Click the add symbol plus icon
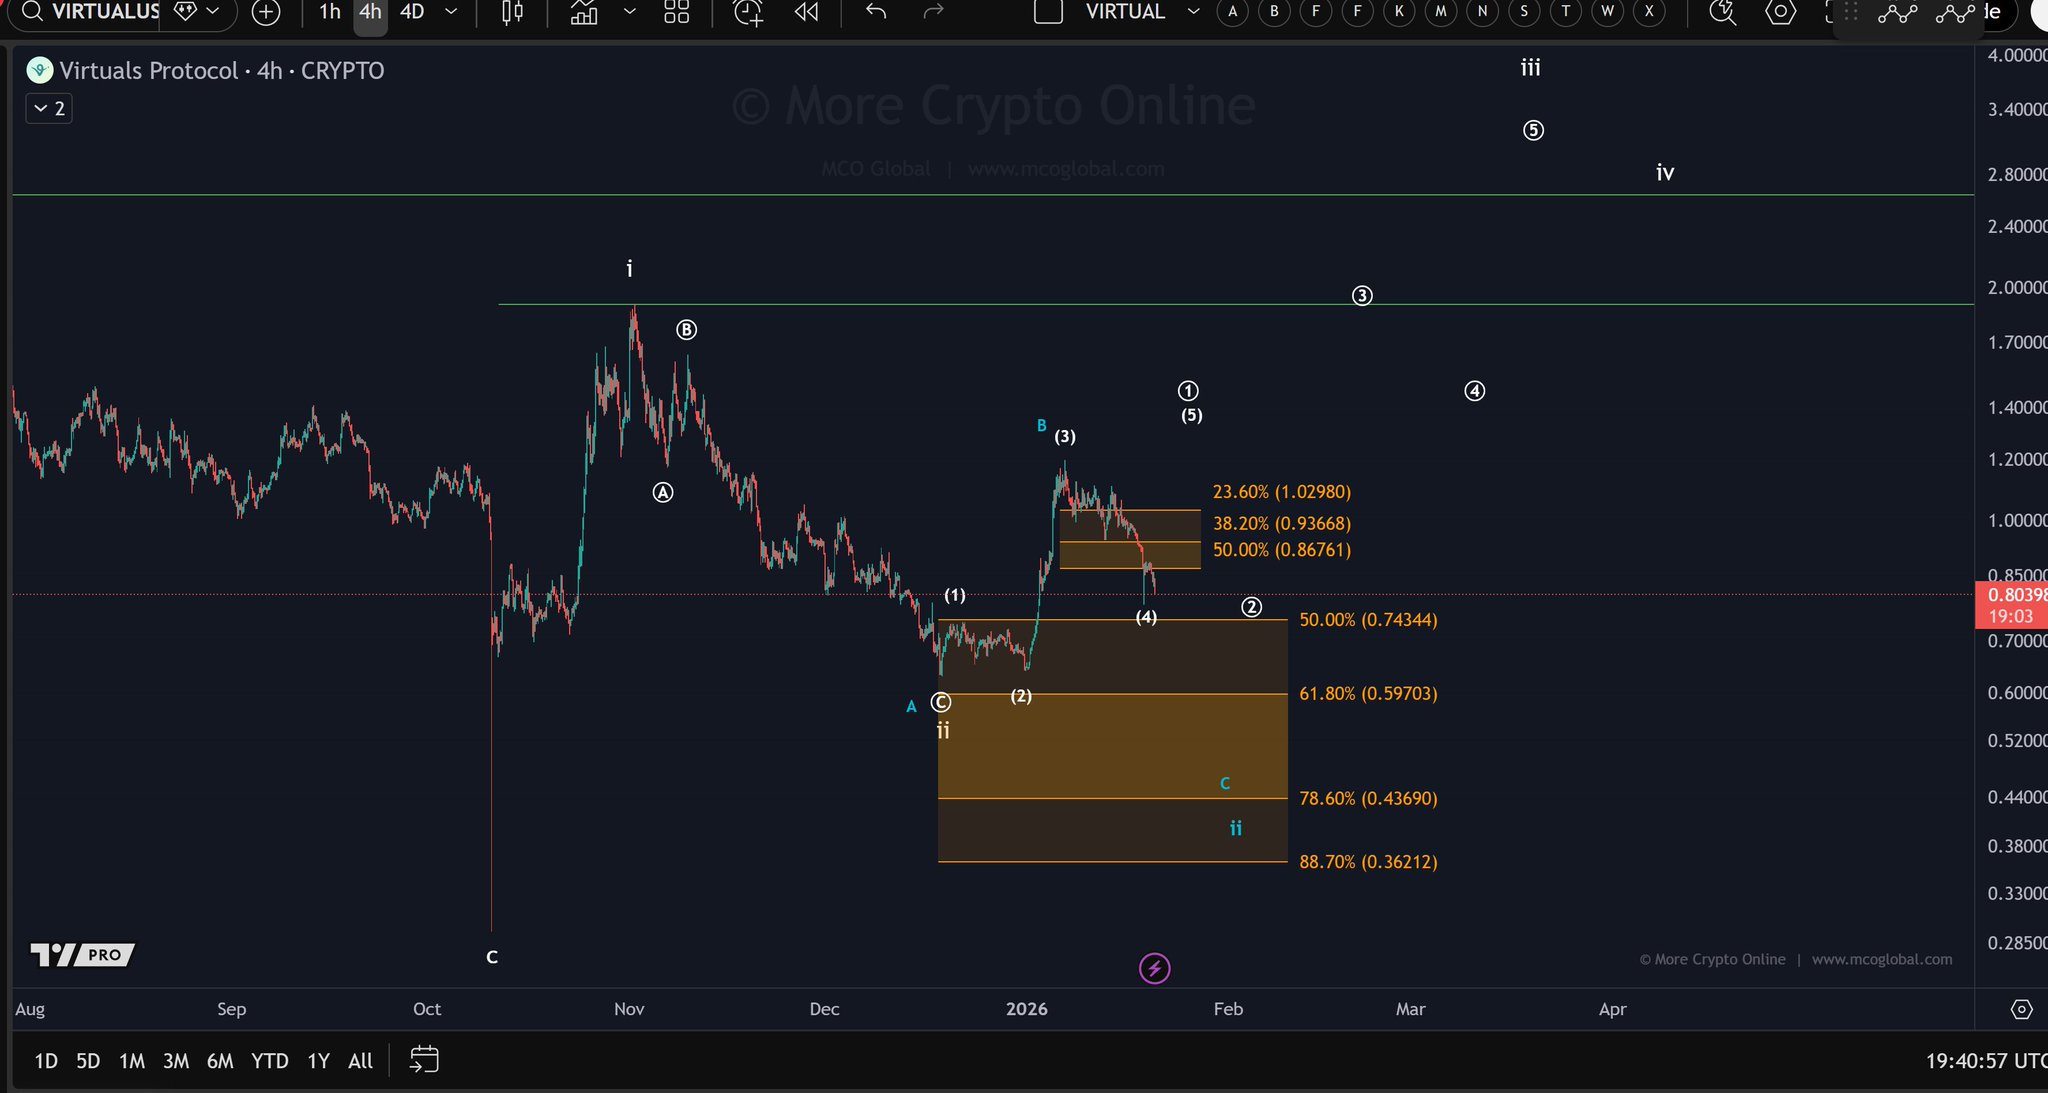2048x1093 pixels. tap(266, 12)
